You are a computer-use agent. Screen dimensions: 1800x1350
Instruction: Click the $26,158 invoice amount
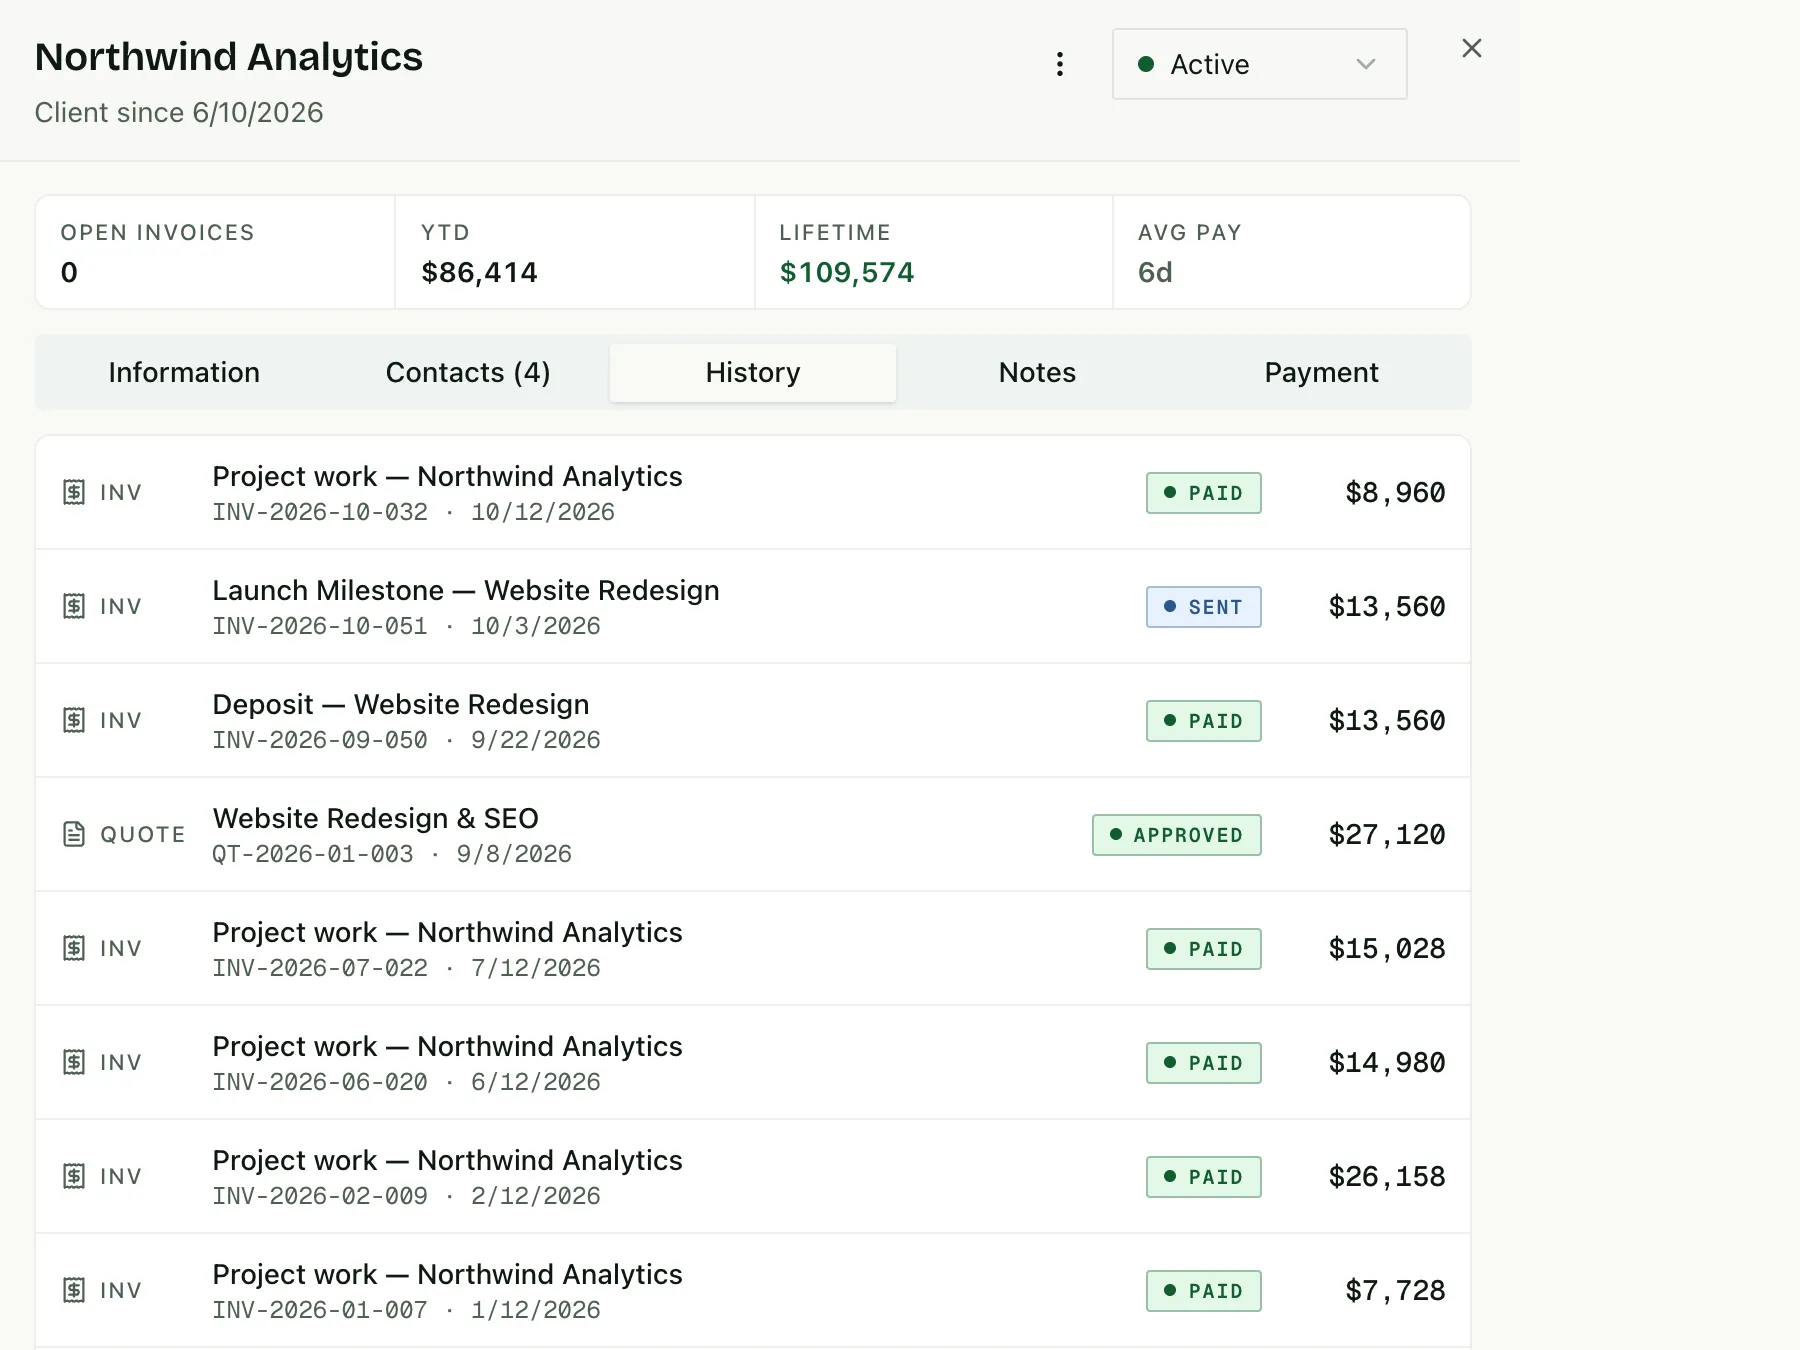1387,1177
